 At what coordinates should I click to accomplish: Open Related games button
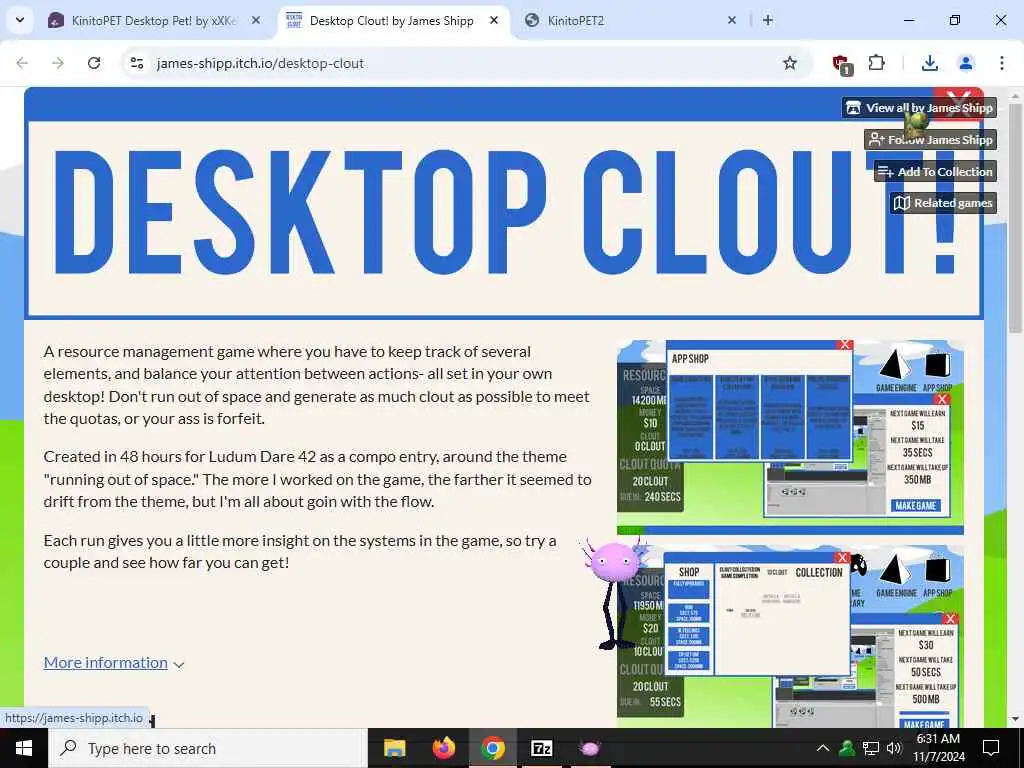point(943,202)
